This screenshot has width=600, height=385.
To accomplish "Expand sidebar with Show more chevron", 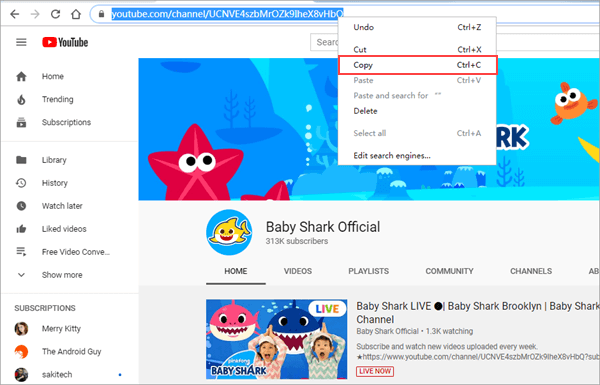I will pyautogui.click(x=21, y=275).
